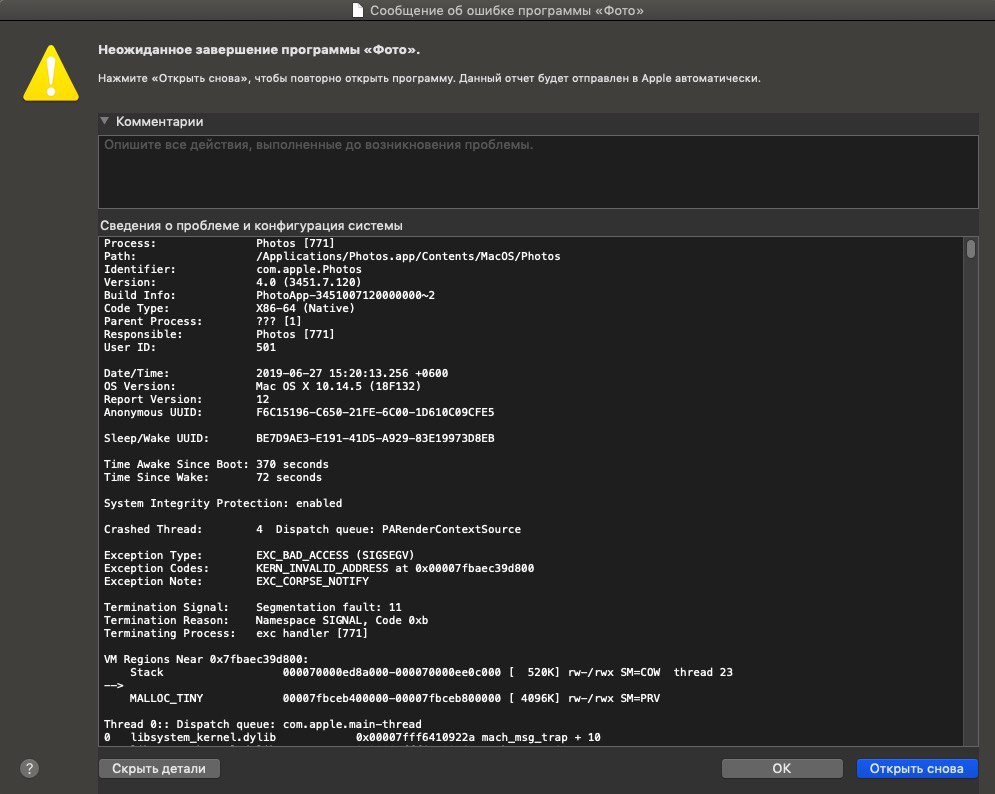Click KERN_INVALID_ADDRESS exception codes line
The width and height of the screenshot is (995, 794).
[319, 568]
